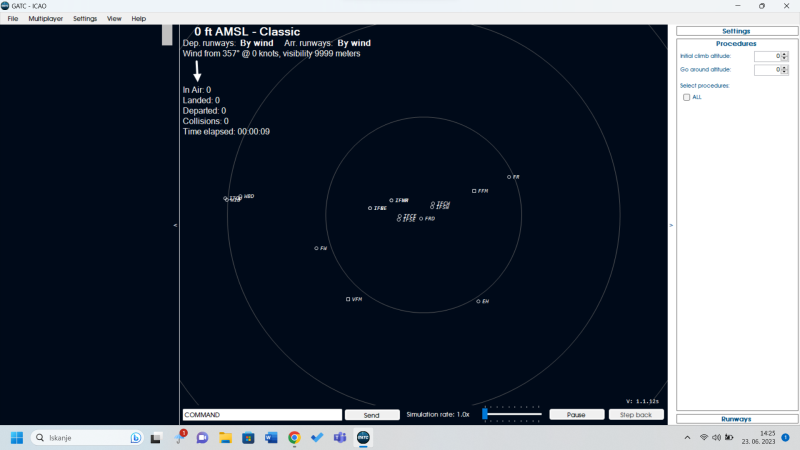Viewport: 800px width, 450px height.
Task: Open the Windows Start menu
Action: (17, 438)
